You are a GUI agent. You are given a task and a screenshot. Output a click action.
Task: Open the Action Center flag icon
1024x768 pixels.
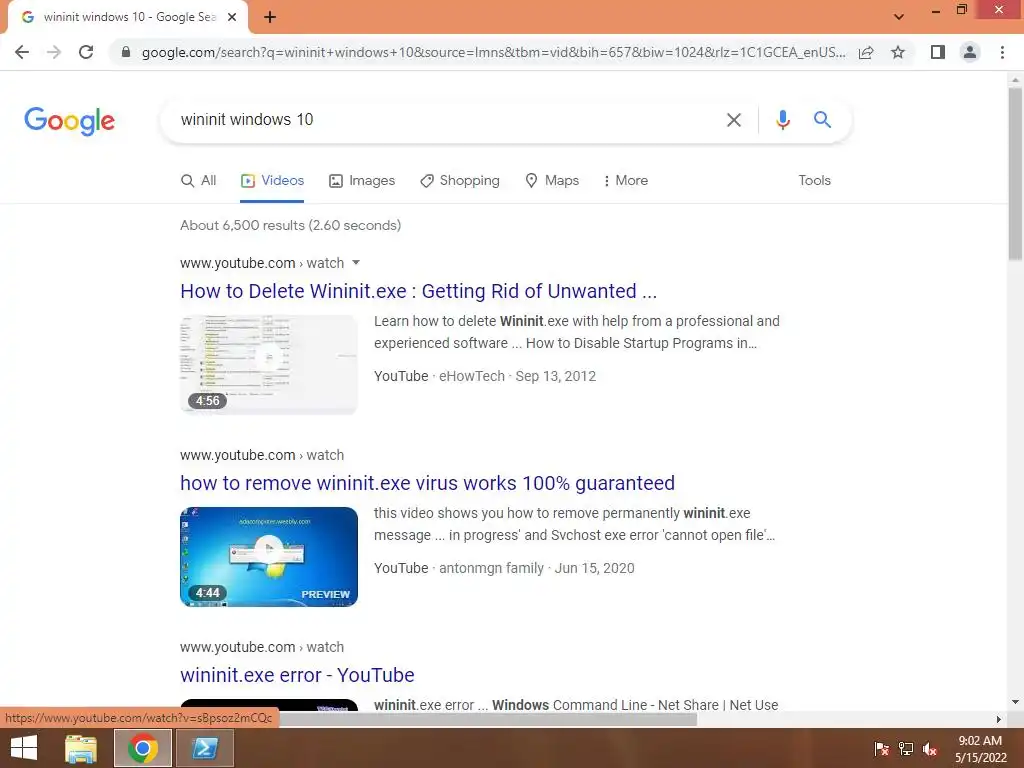[881, 749]
